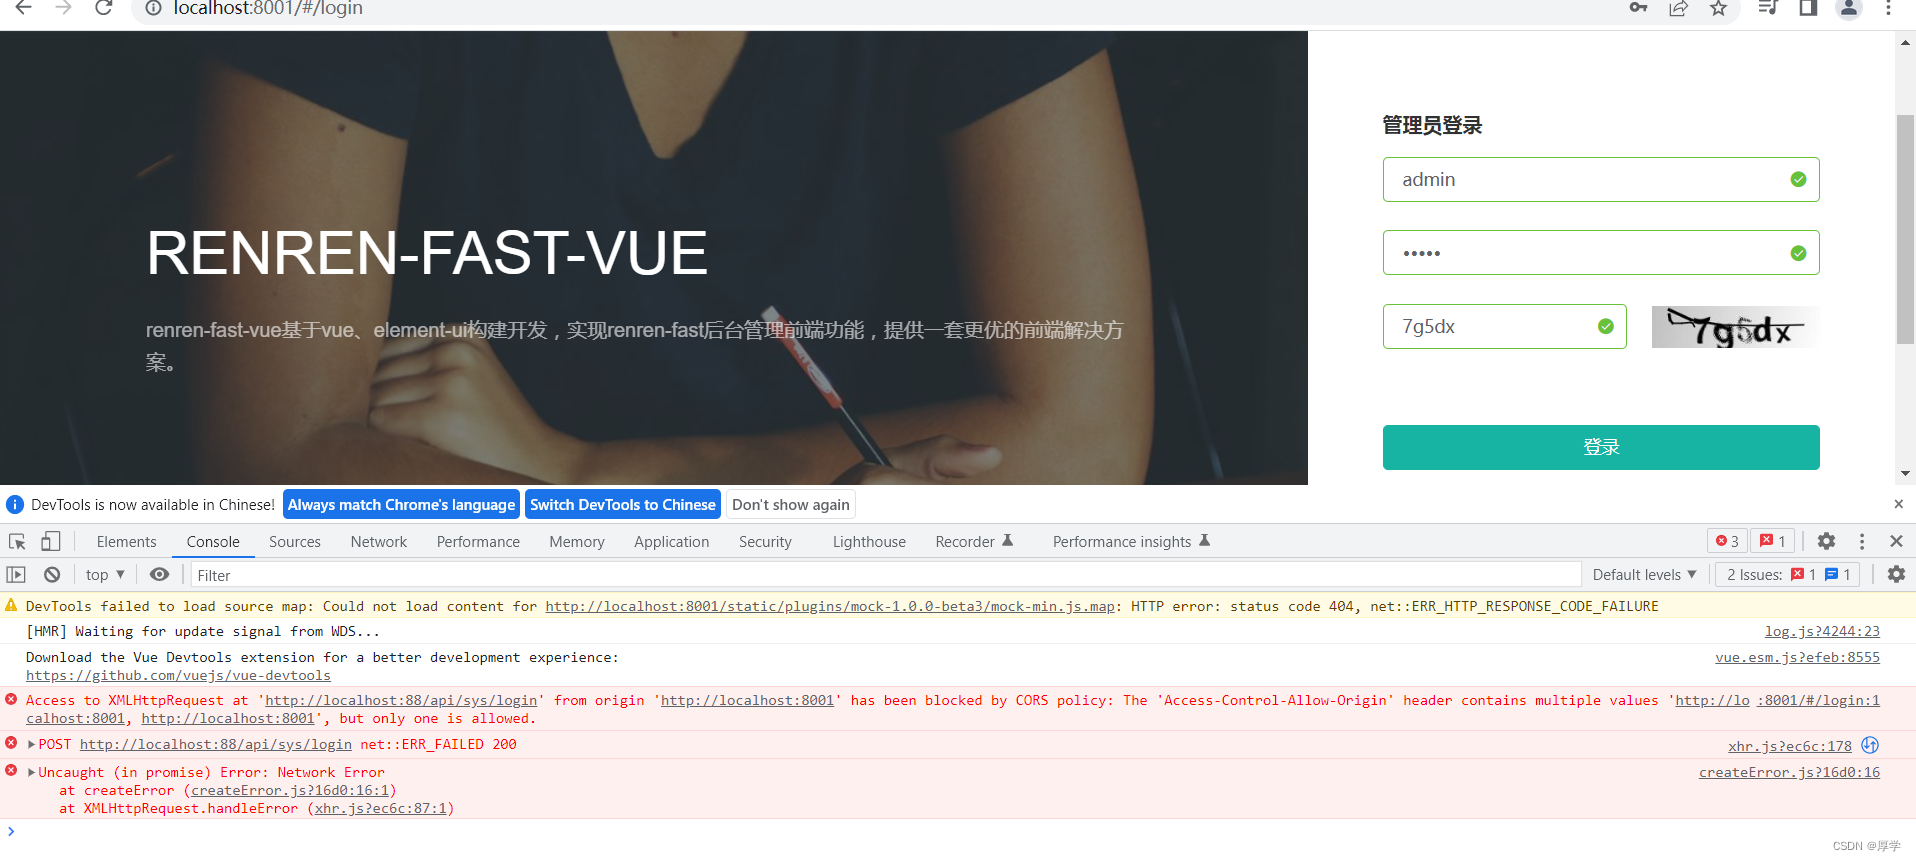Click the Don't show again button

click(x=791, y=505)
